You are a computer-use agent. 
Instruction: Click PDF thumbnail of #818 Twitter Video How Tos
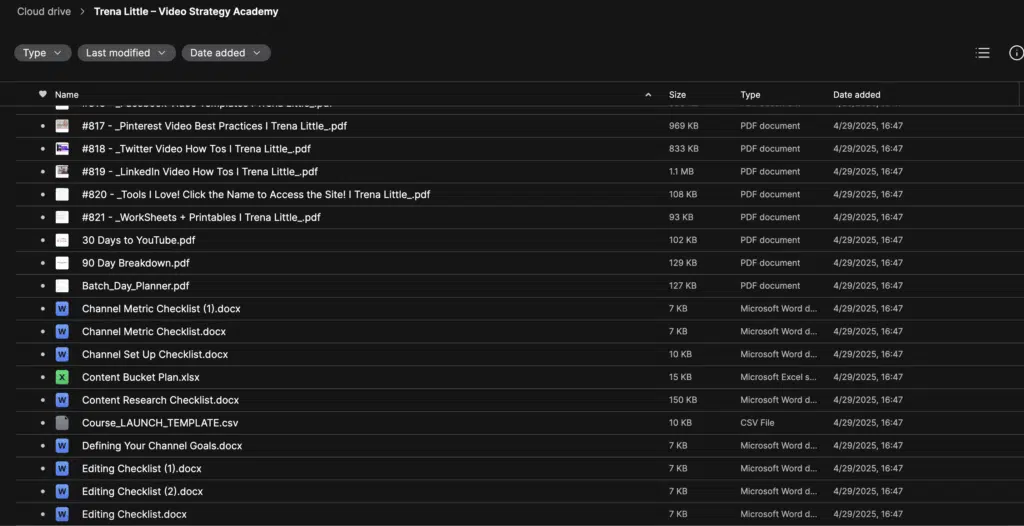click(x=62, y=148)
